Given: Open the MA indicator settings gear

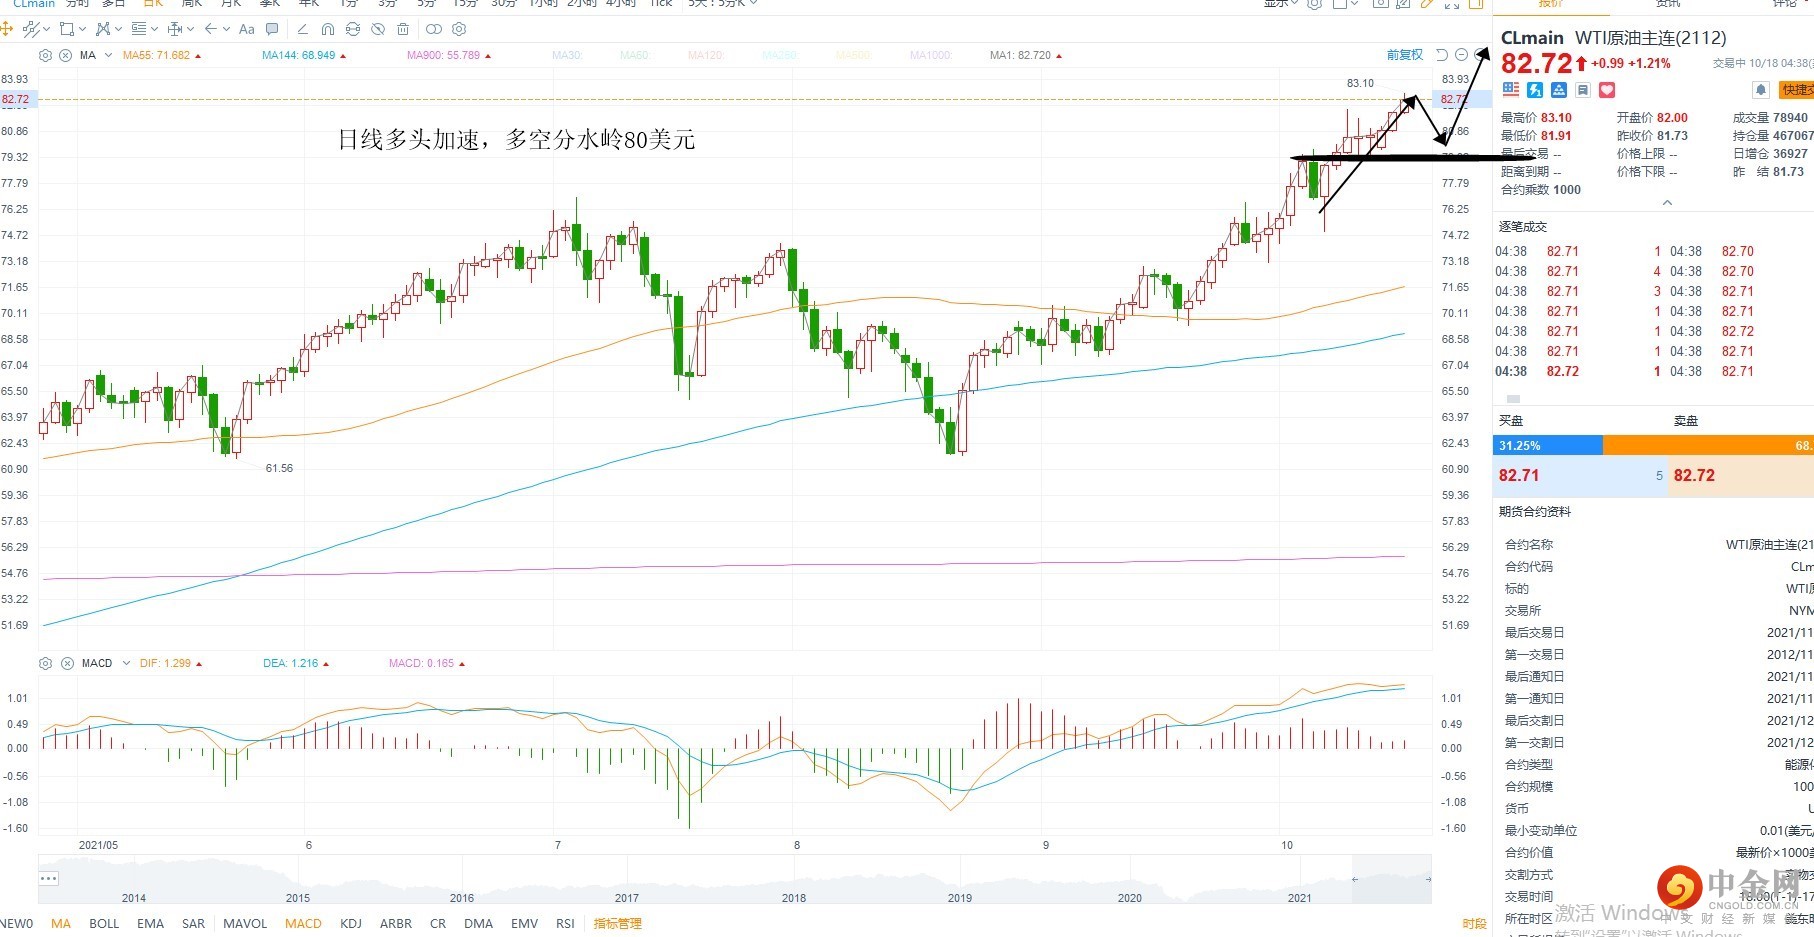Looking at the screenshot, I should pyautogui.click(x=45, y=55).
